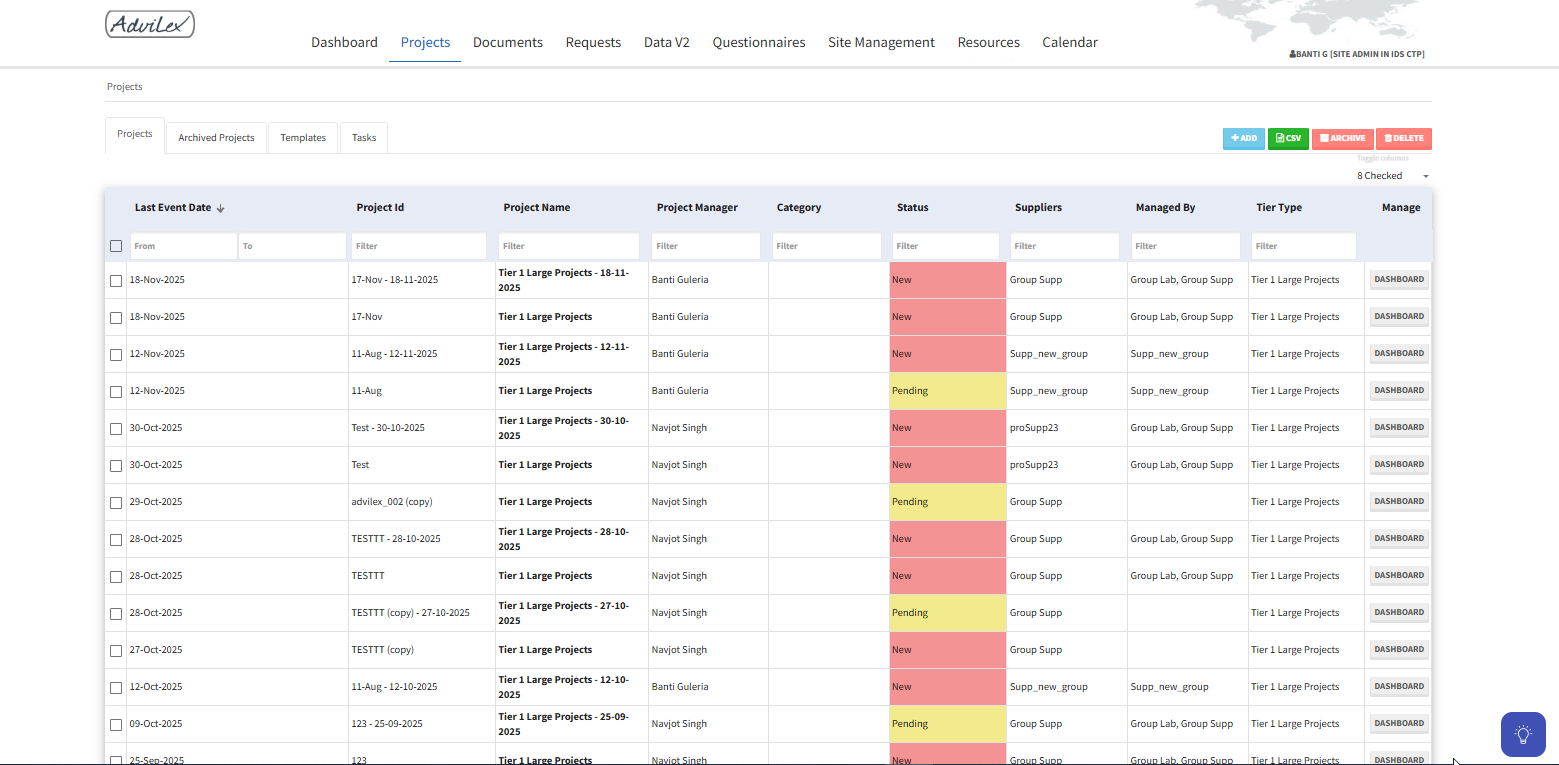
Task: Expand the 8 Checked toggle columns dropdown
Action: coord(1392,176)
